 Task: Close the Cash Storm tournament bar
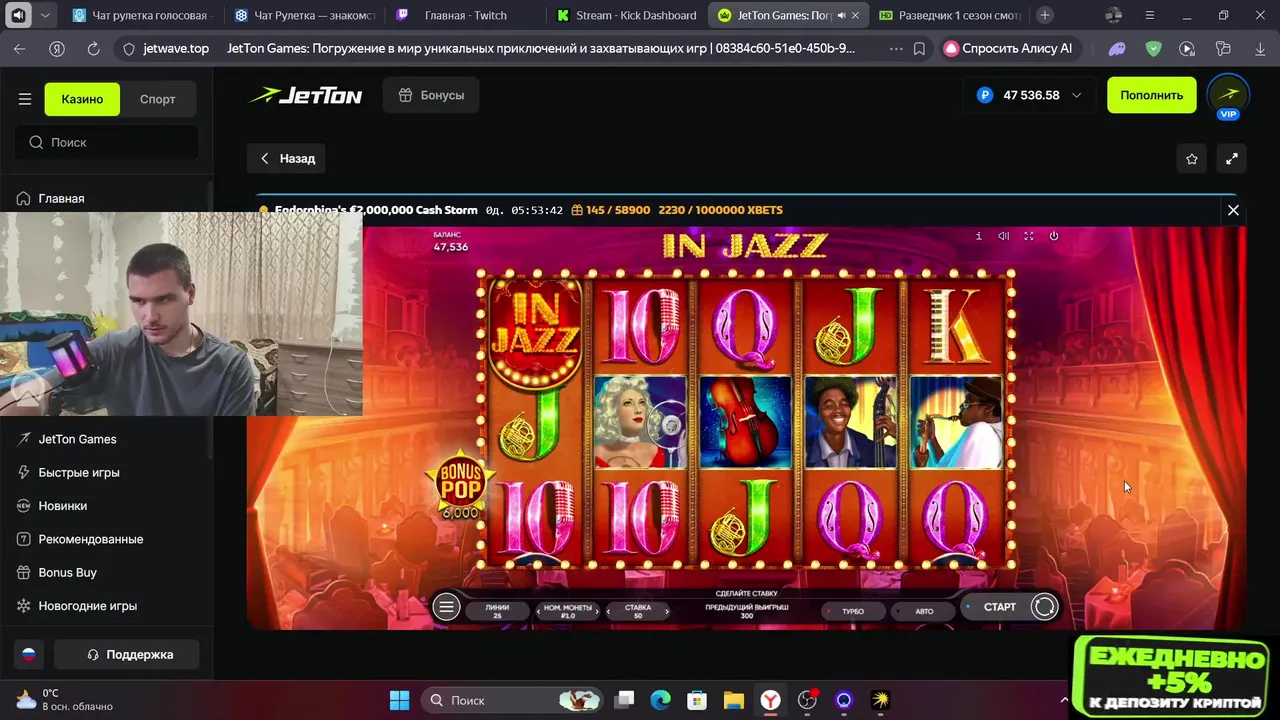click(x=1233, y=210)
